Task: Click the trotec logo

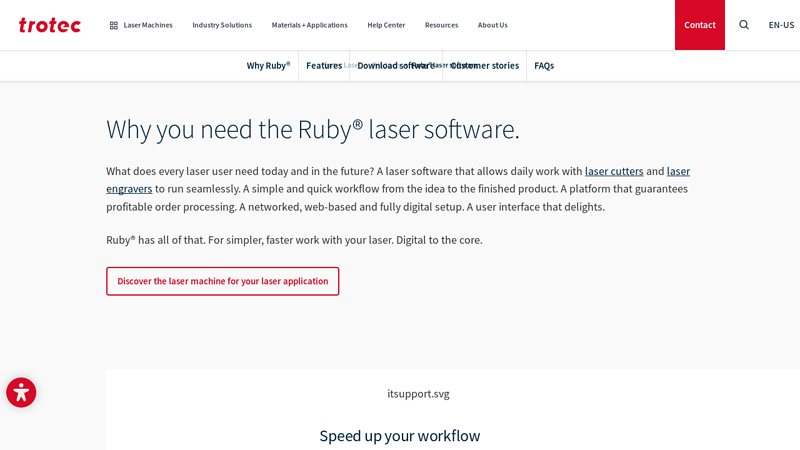Action: coord(49,25)
